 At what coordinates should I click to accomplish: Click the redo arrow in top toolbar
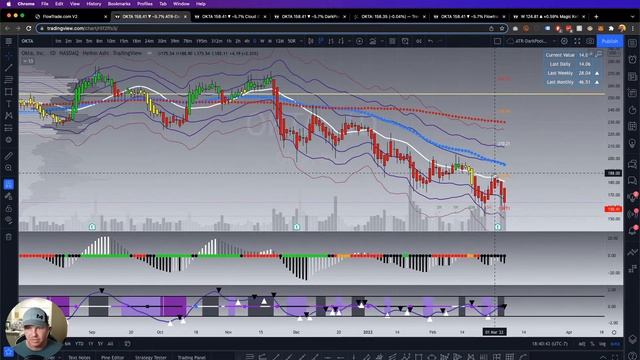(441, 41)
